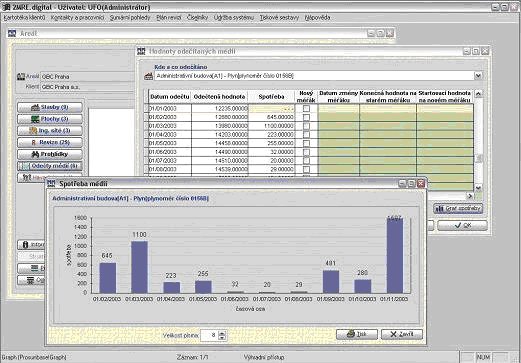
Task: Click the Areál window title icon
Action: tap(12, 33)
